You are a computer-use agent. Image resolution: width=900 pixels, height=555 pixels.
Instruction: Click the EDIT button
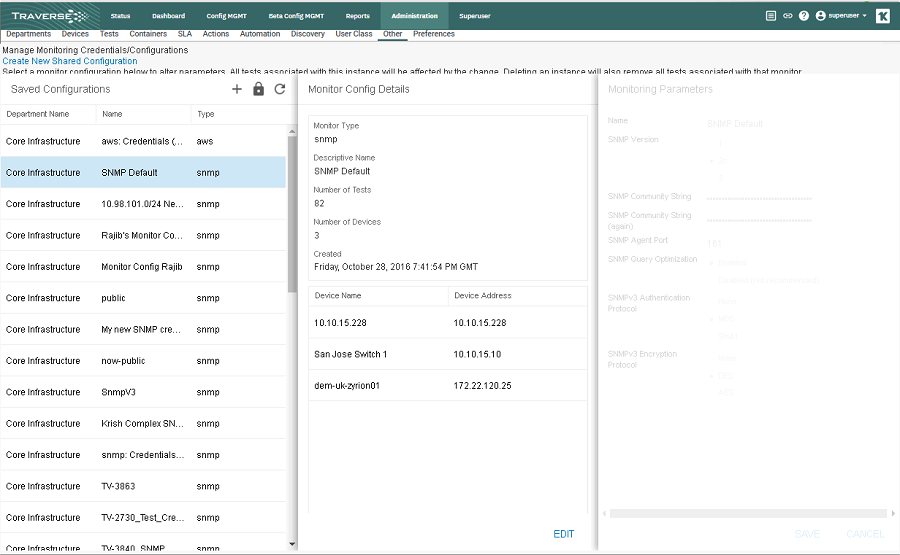pos(564,534)
